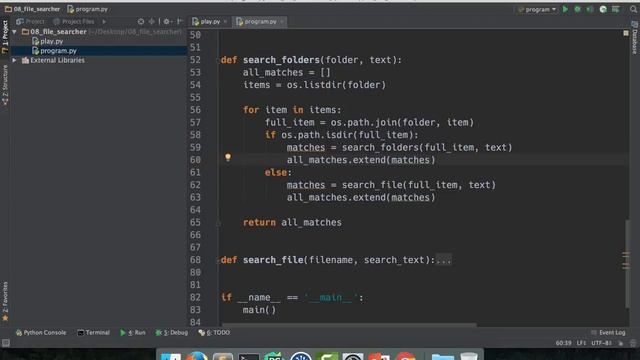Click the editor vertical scrollbar thumb
Screen dimensions: 640x360
pyautogui.click(x=627, y=263)
